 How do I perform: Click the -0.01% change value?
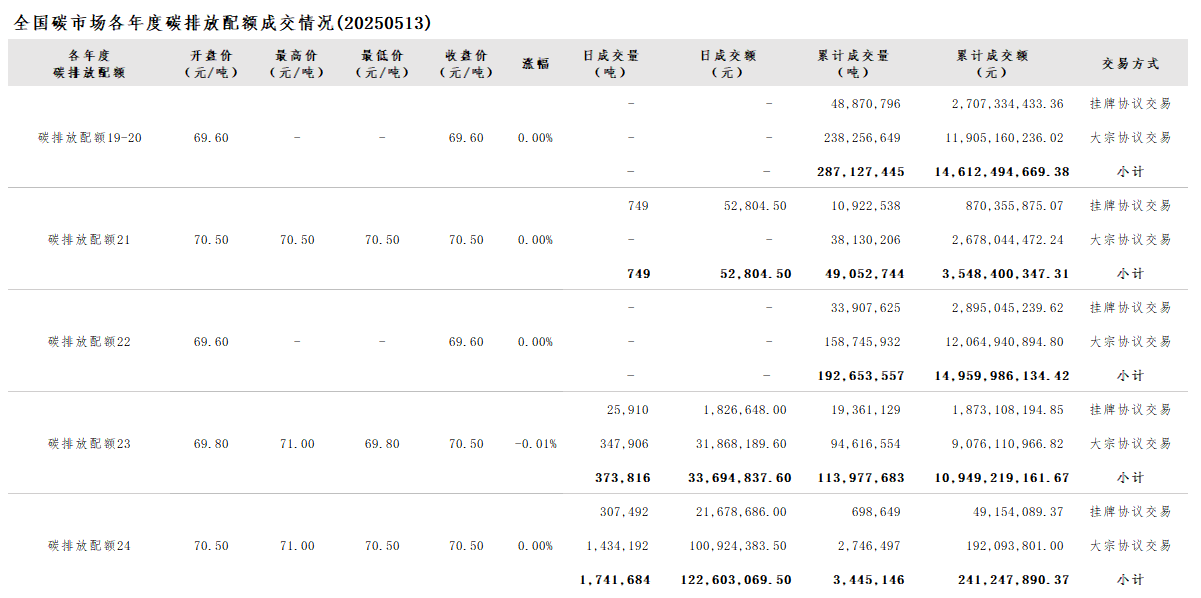click(x=536, y=444)
